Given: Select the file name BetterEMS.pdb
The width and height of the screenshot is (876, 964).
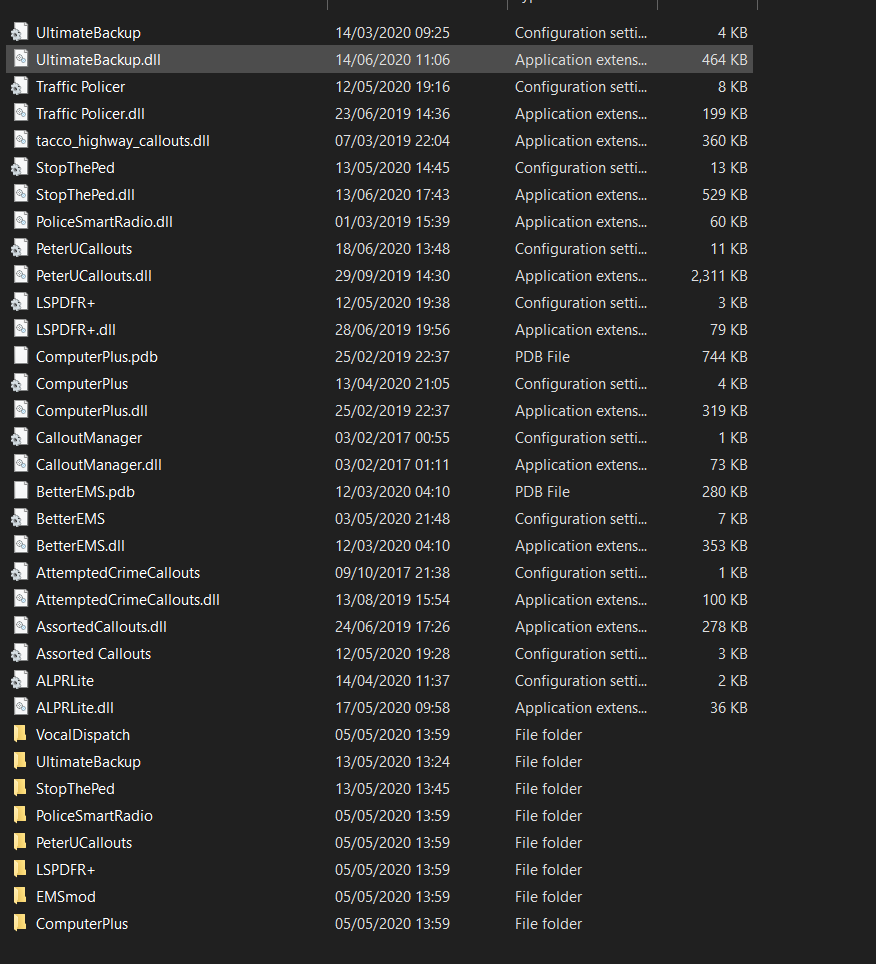Looking at the screenshot, I should (x=85, y=492).
